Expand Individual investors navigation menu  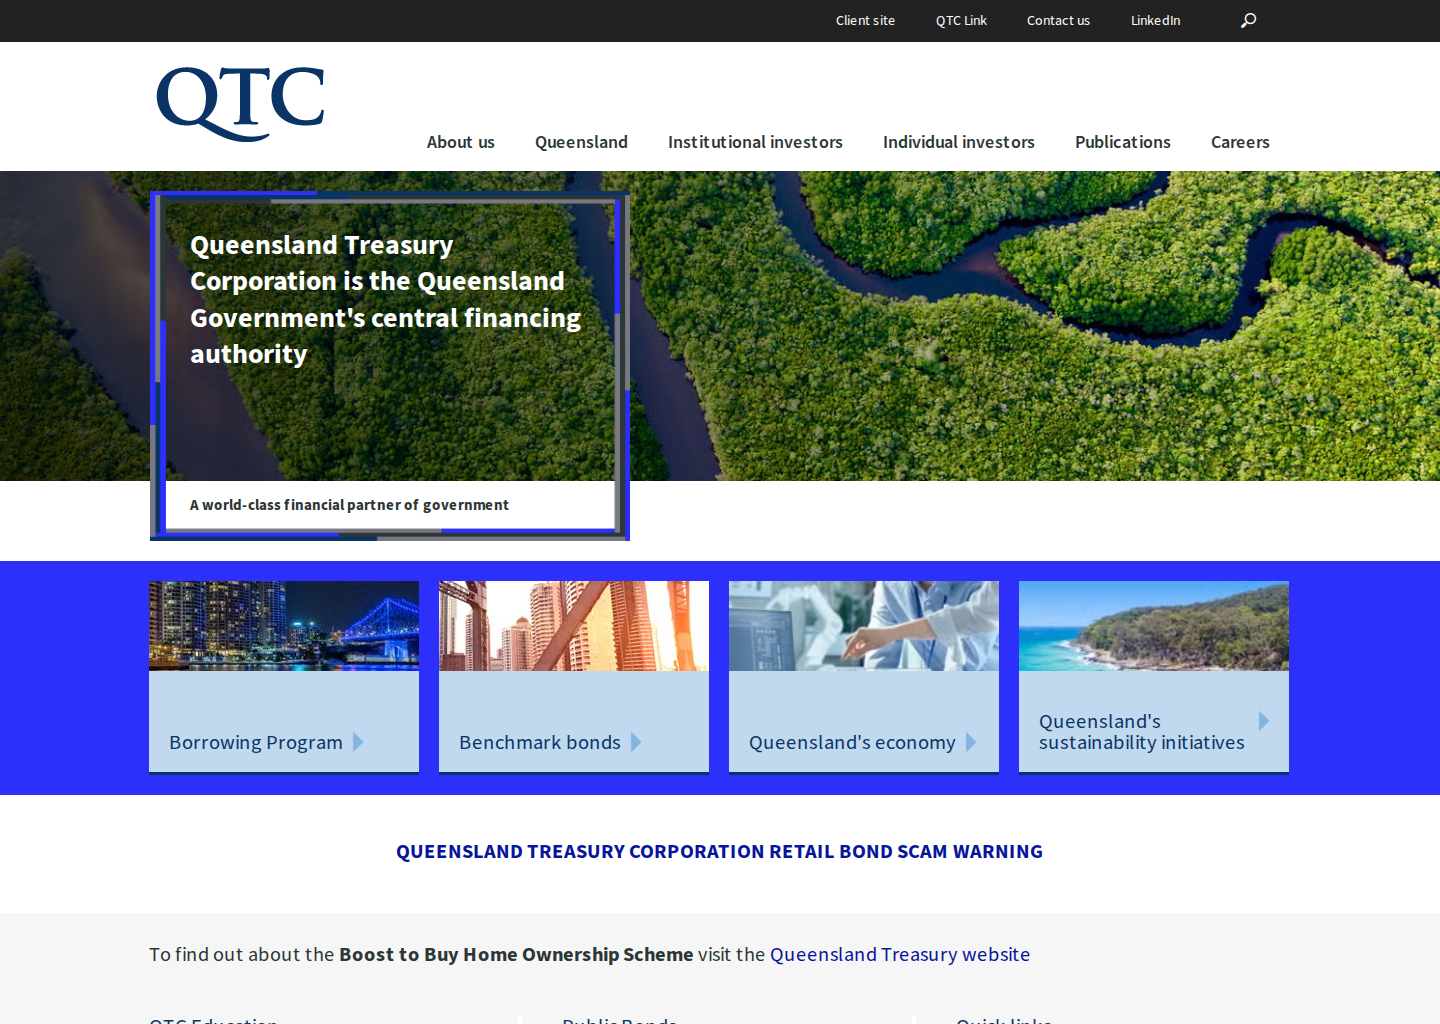point(959,142)
